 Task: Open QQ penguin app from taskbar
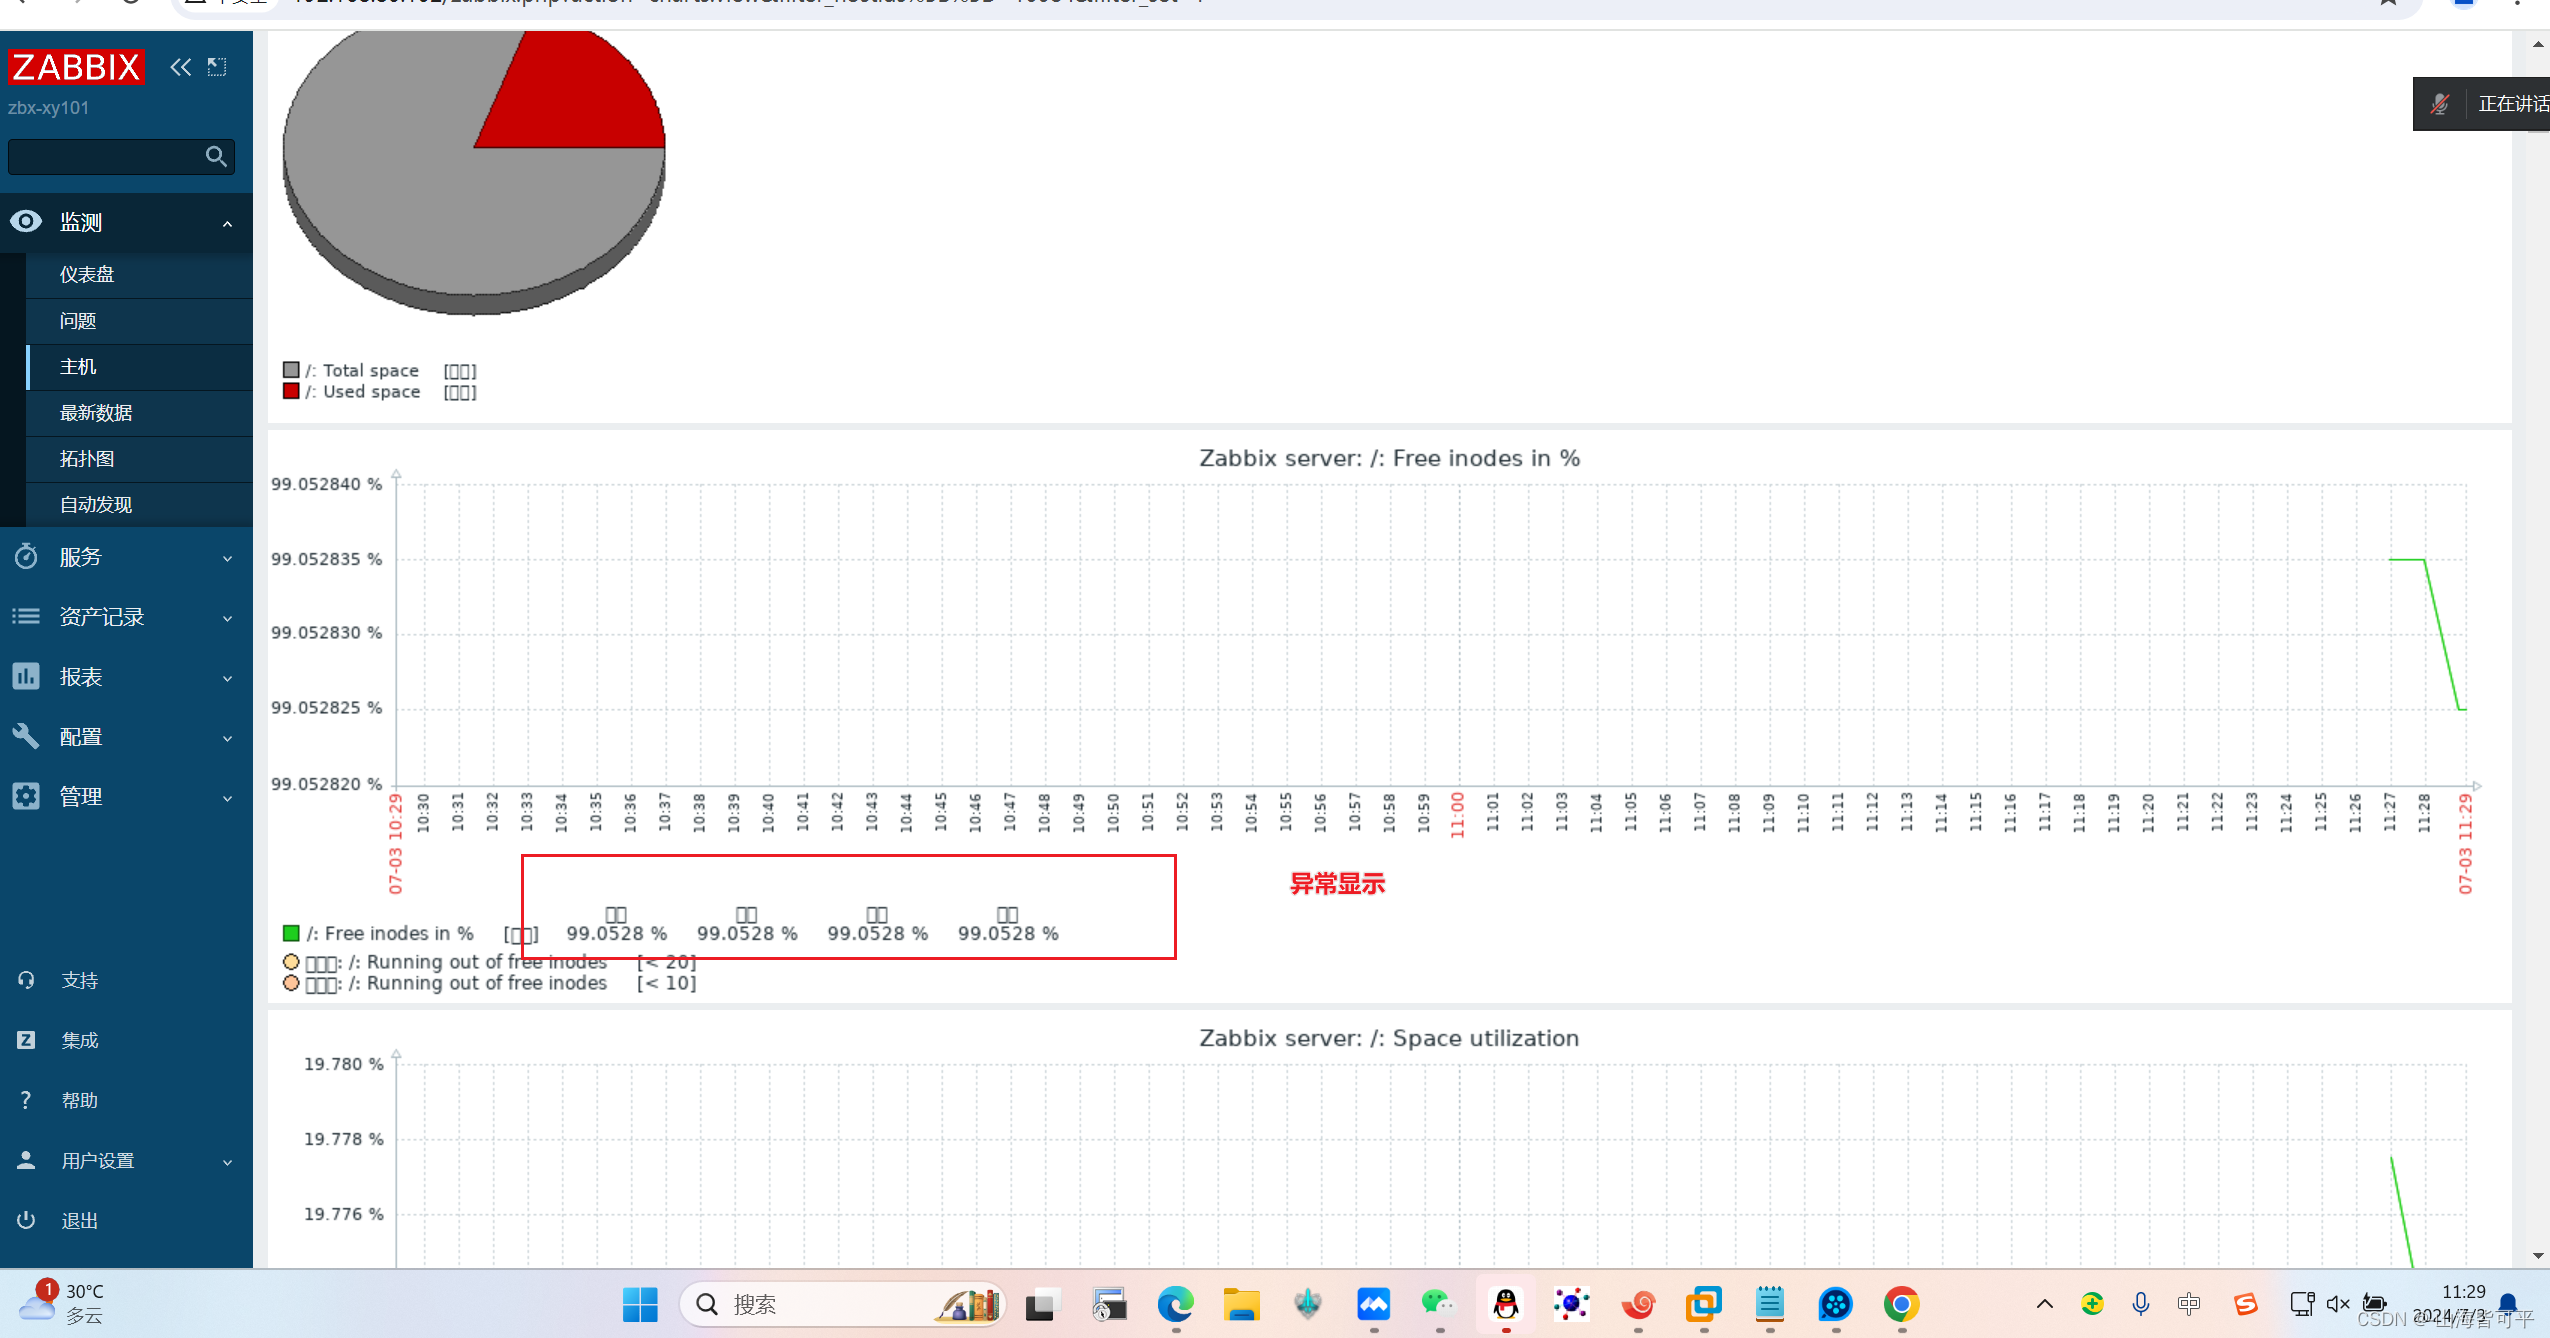pyautogui.click(x=1505, y=1304)
